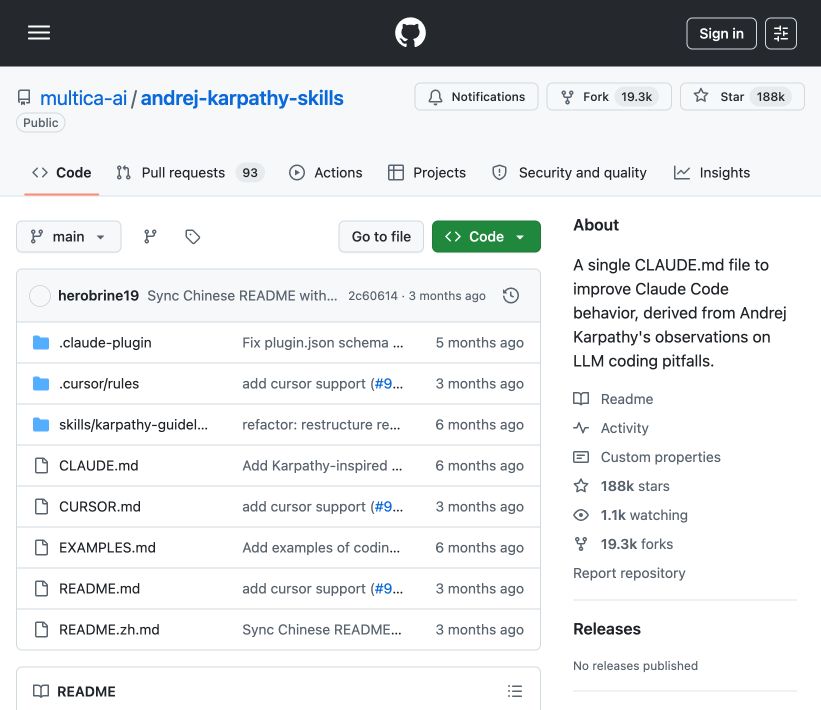Click the README.md file icon
The image size is (821, 710).
tap(41, 589)
